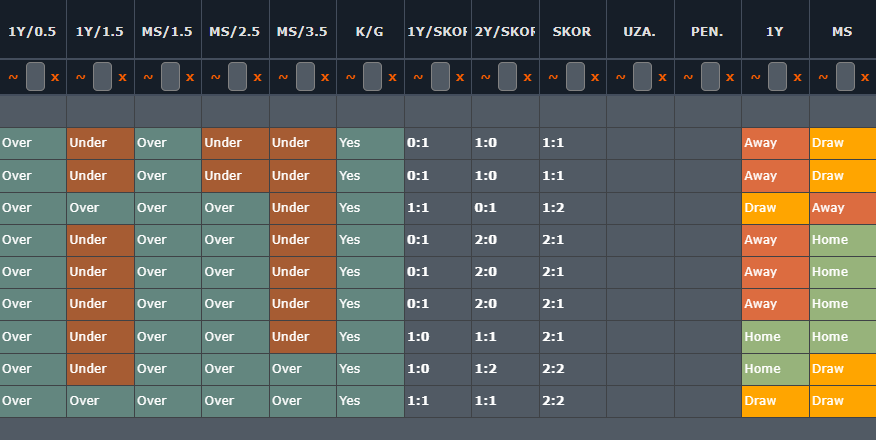Click the K/G filter input box

[373, 76]
